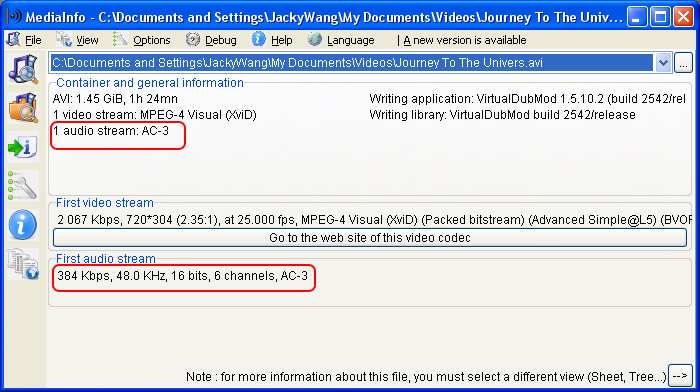The height and width of the screenshot is (392, 700).
Task: Open the View menu
Action: click(87, 40)
